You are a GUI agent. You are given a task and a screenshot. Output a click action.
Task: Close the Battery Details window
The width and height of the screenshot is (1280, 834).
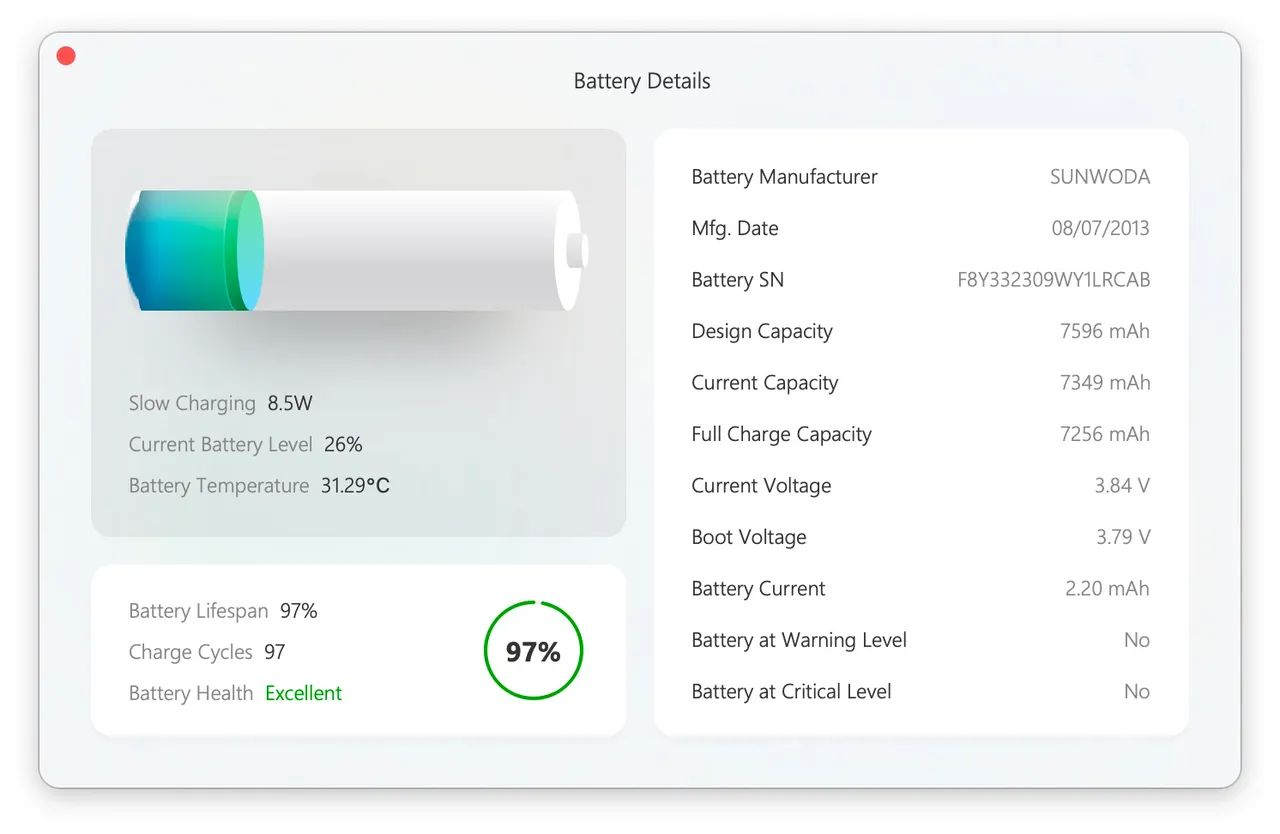66,56
